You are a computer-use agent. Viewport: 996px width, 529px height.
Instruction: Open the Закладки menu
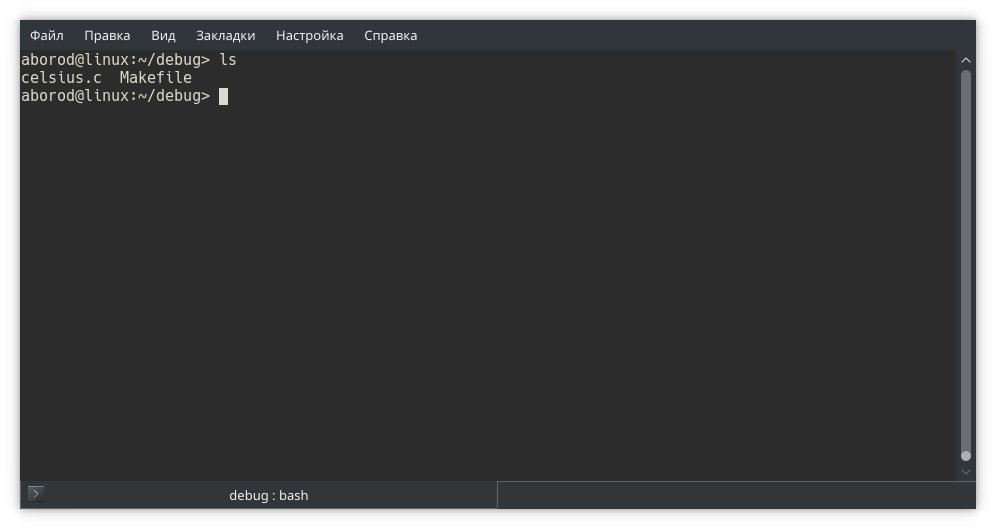tap(225, 35)
